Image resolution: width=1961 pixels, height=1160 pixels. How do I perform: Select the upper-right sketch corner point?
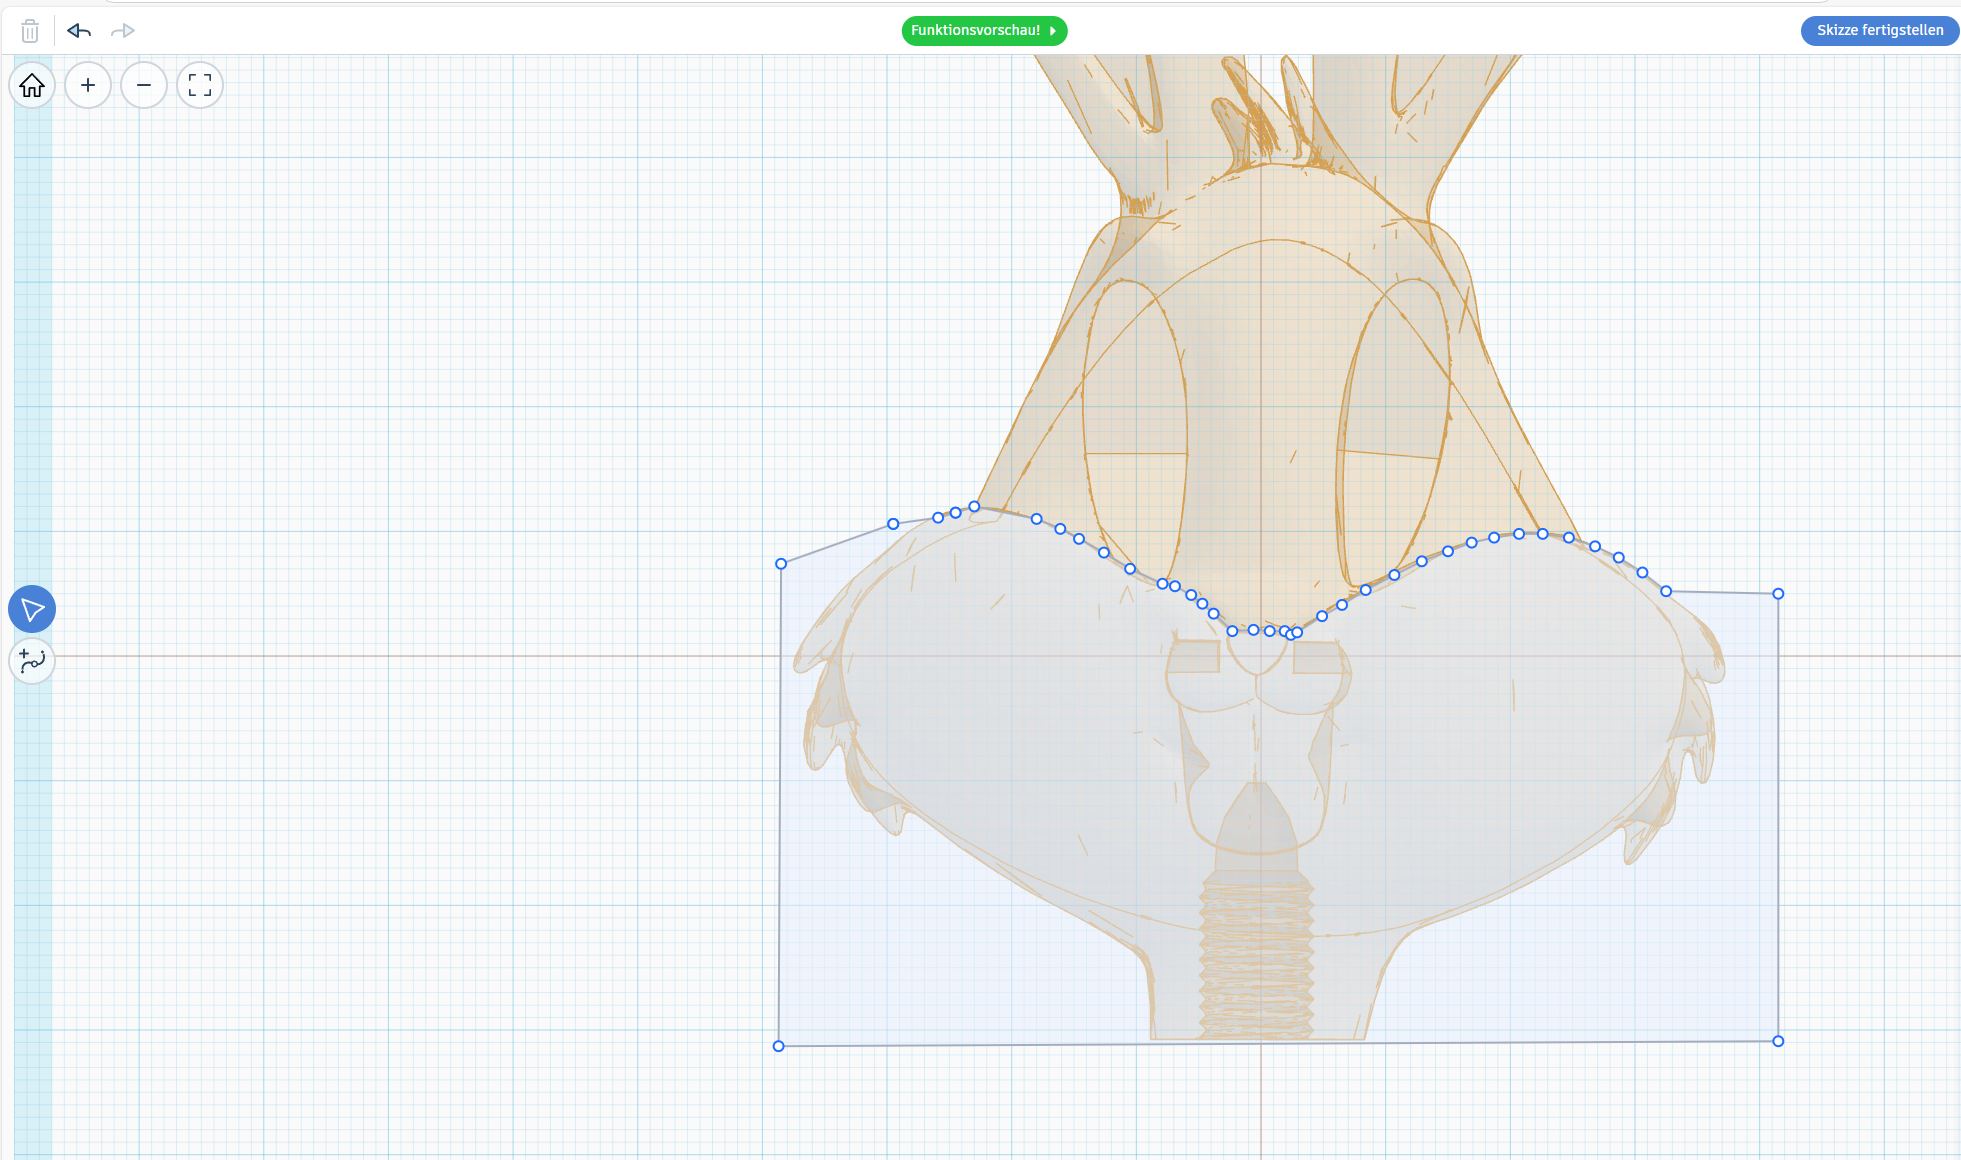pos(1778,594)
